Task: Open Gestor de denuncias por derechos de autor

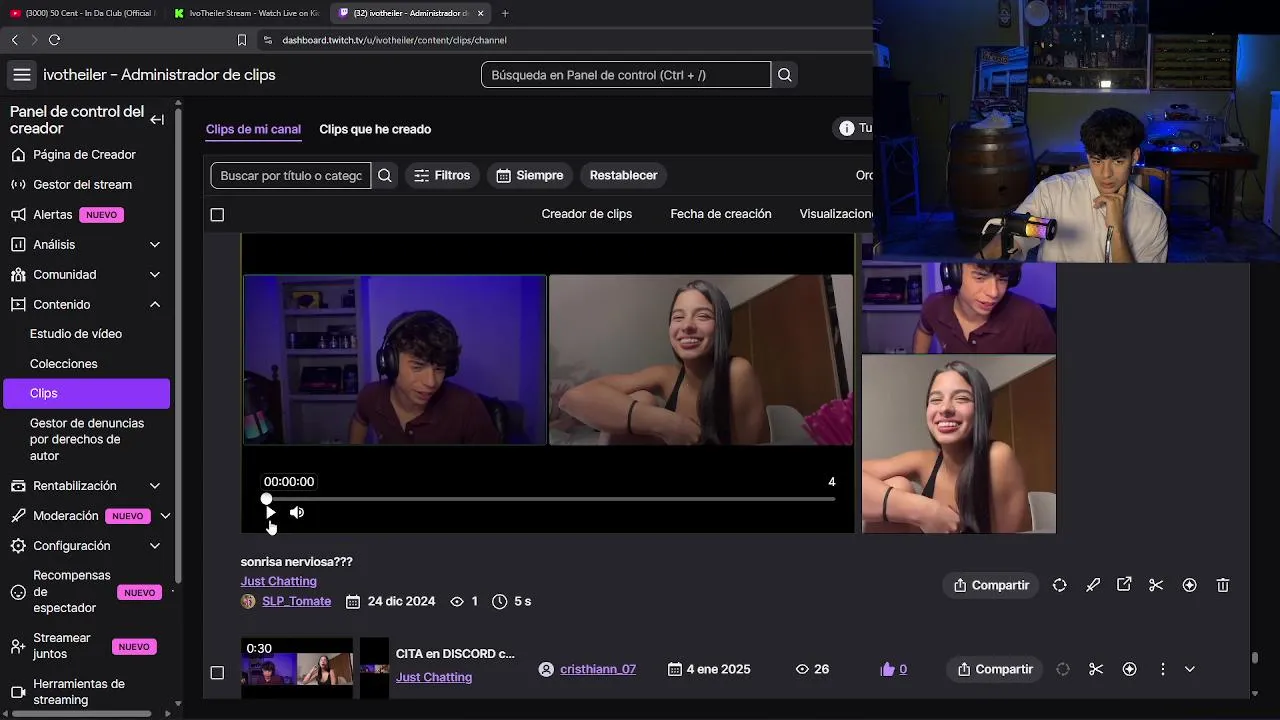Action: (x=88, y=439)
